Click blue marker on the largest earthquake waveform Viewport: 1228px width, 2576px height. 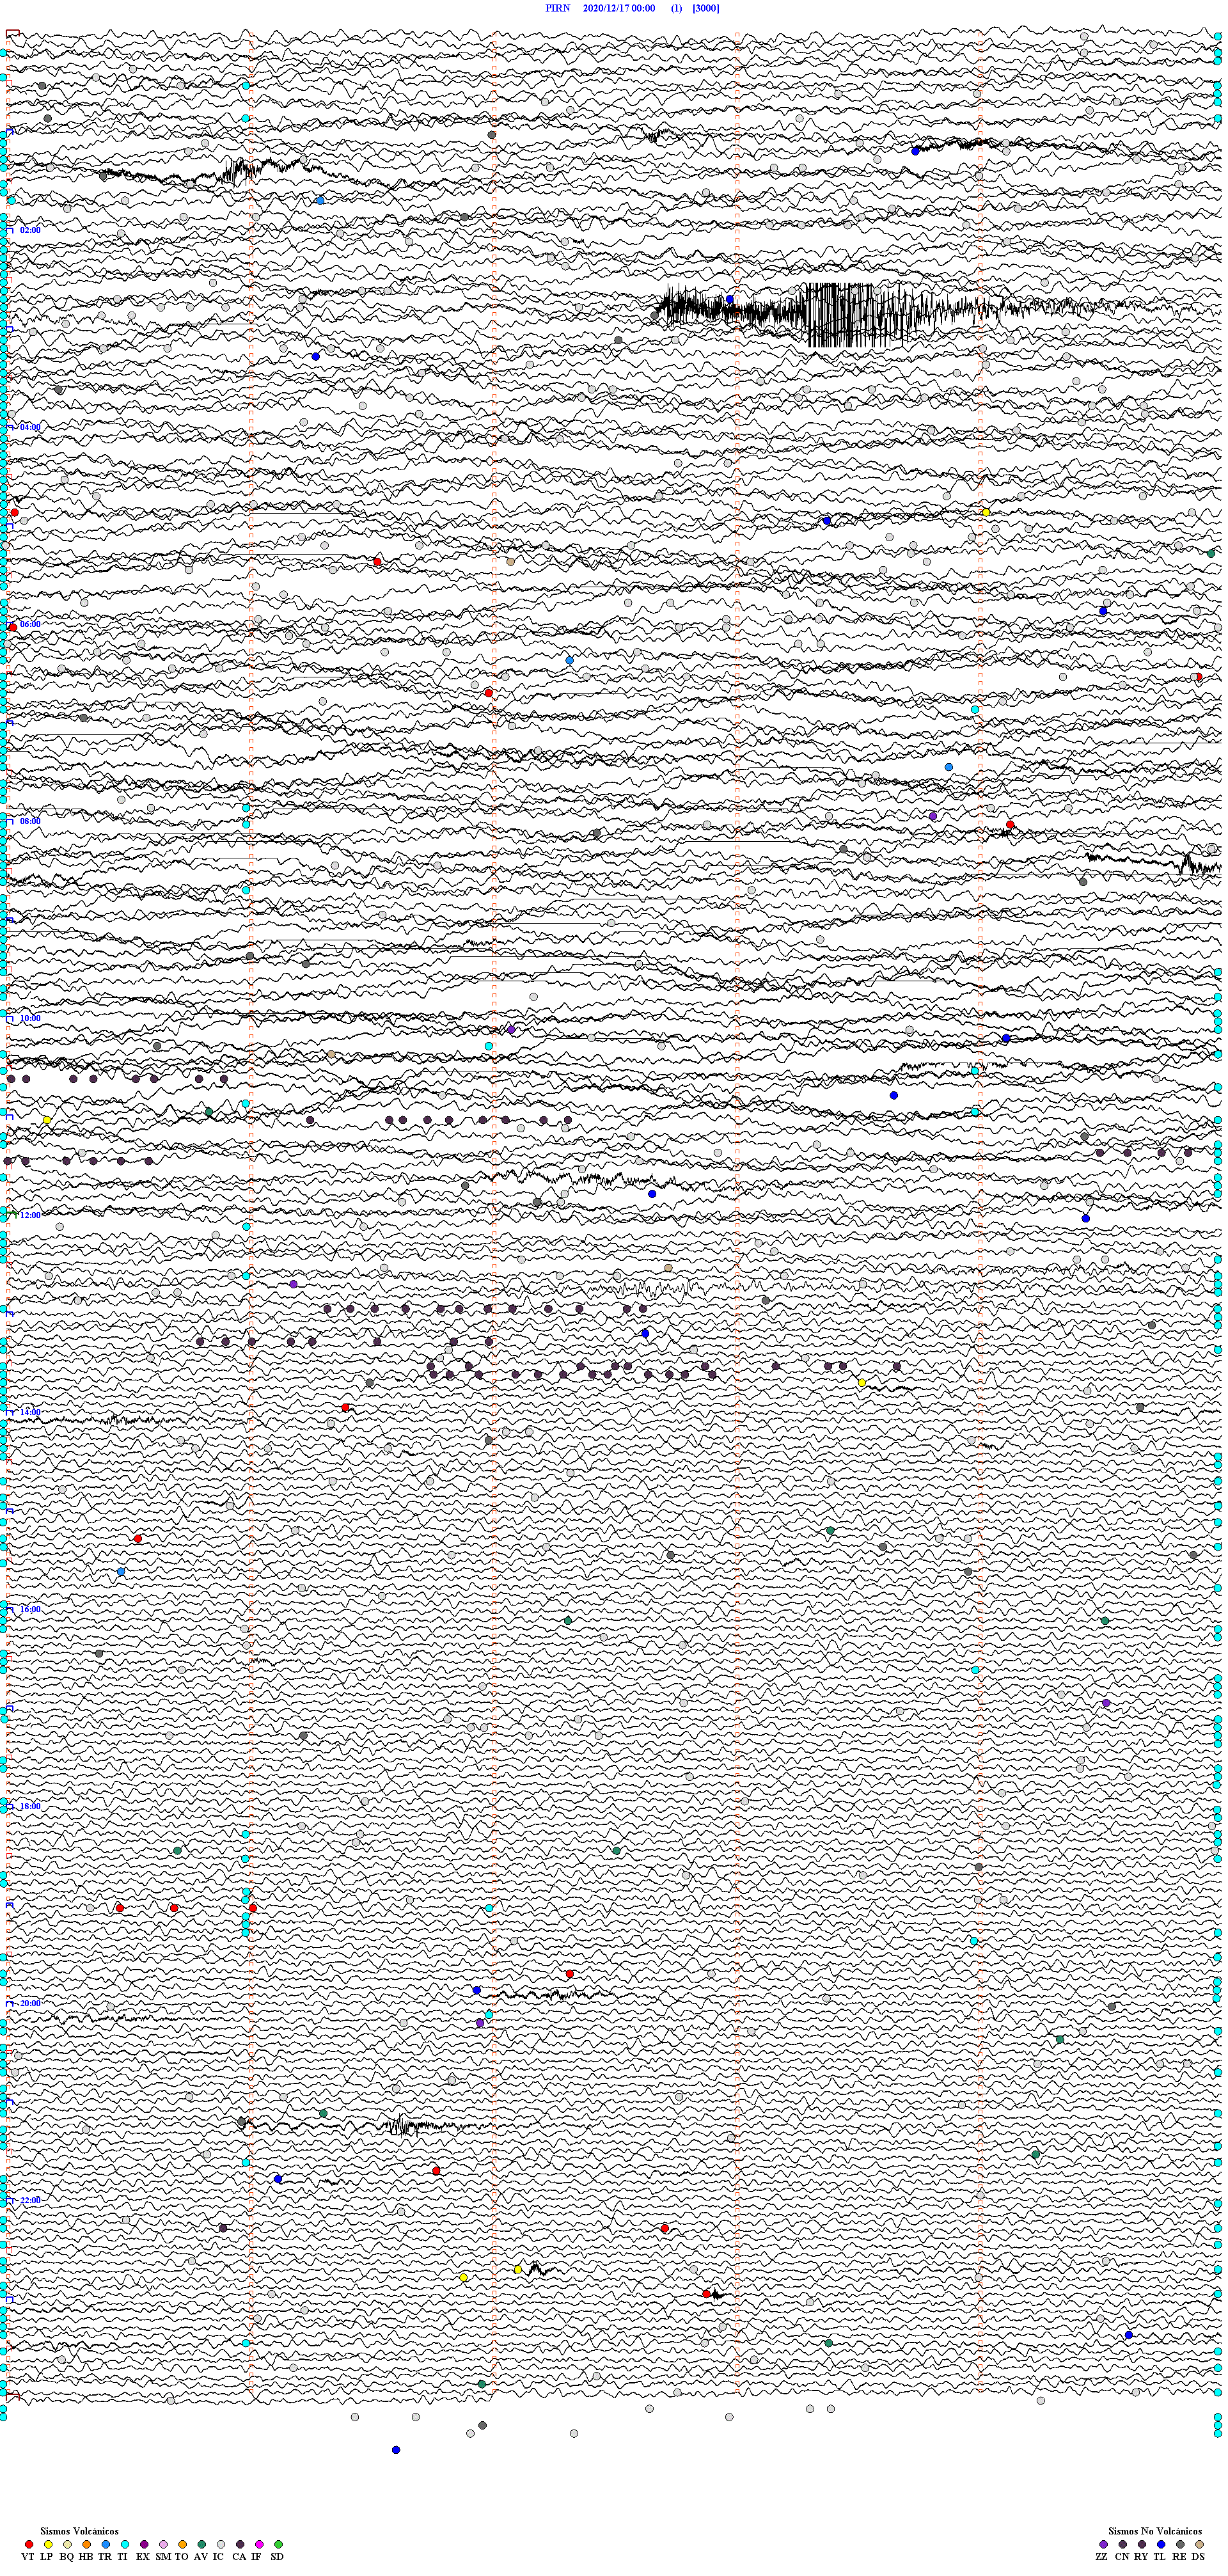[x=729, y=299]
